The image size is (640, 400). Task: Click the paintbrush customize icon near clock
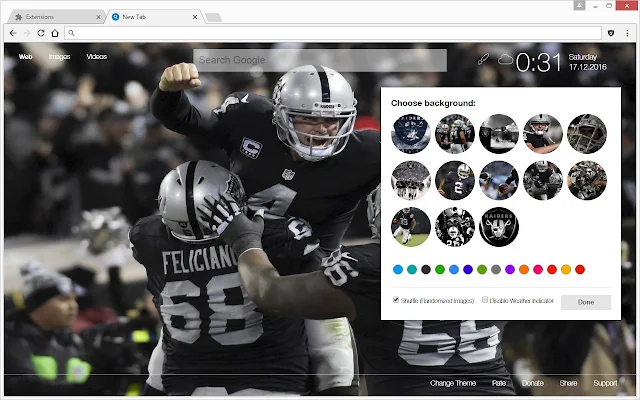click(x=483, y=59)
